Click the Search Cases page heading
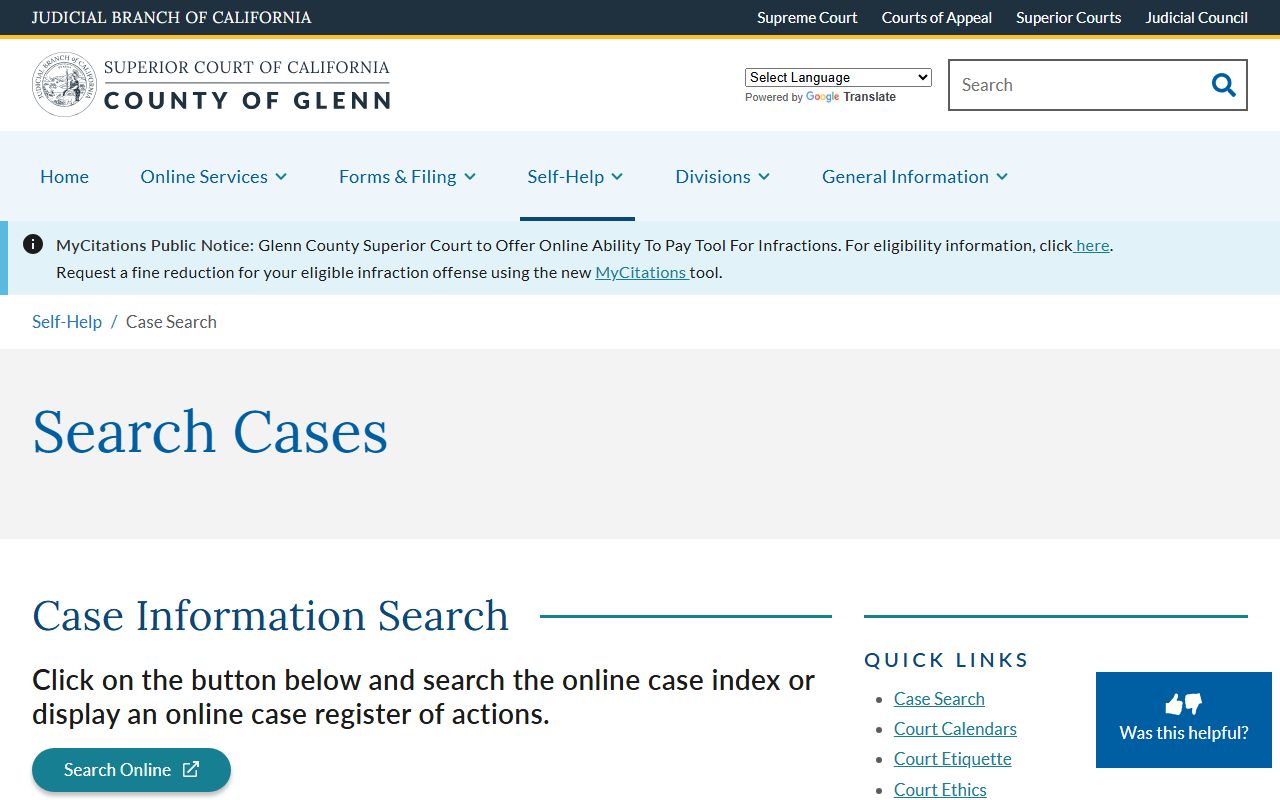Image resolution: width=1280 pixels, height=800 pixels. [x=210, y=432]
